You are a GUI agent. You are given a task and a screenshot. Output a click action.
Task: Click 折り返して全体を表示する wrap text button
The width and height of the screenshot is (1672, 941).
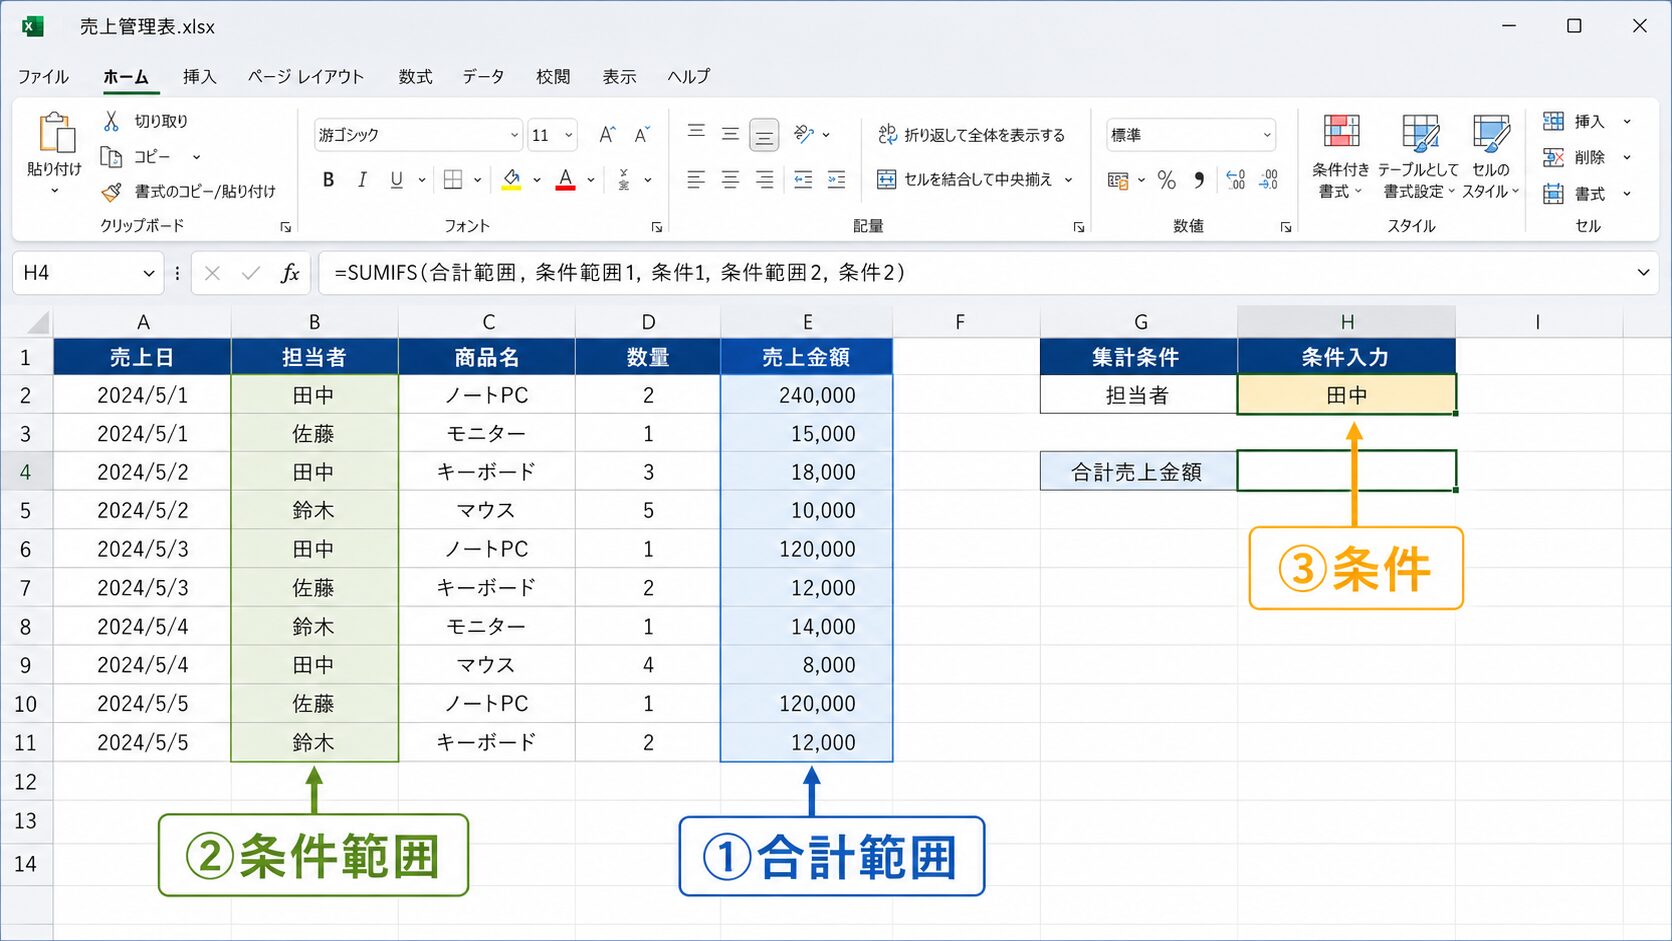pos(971,135)
